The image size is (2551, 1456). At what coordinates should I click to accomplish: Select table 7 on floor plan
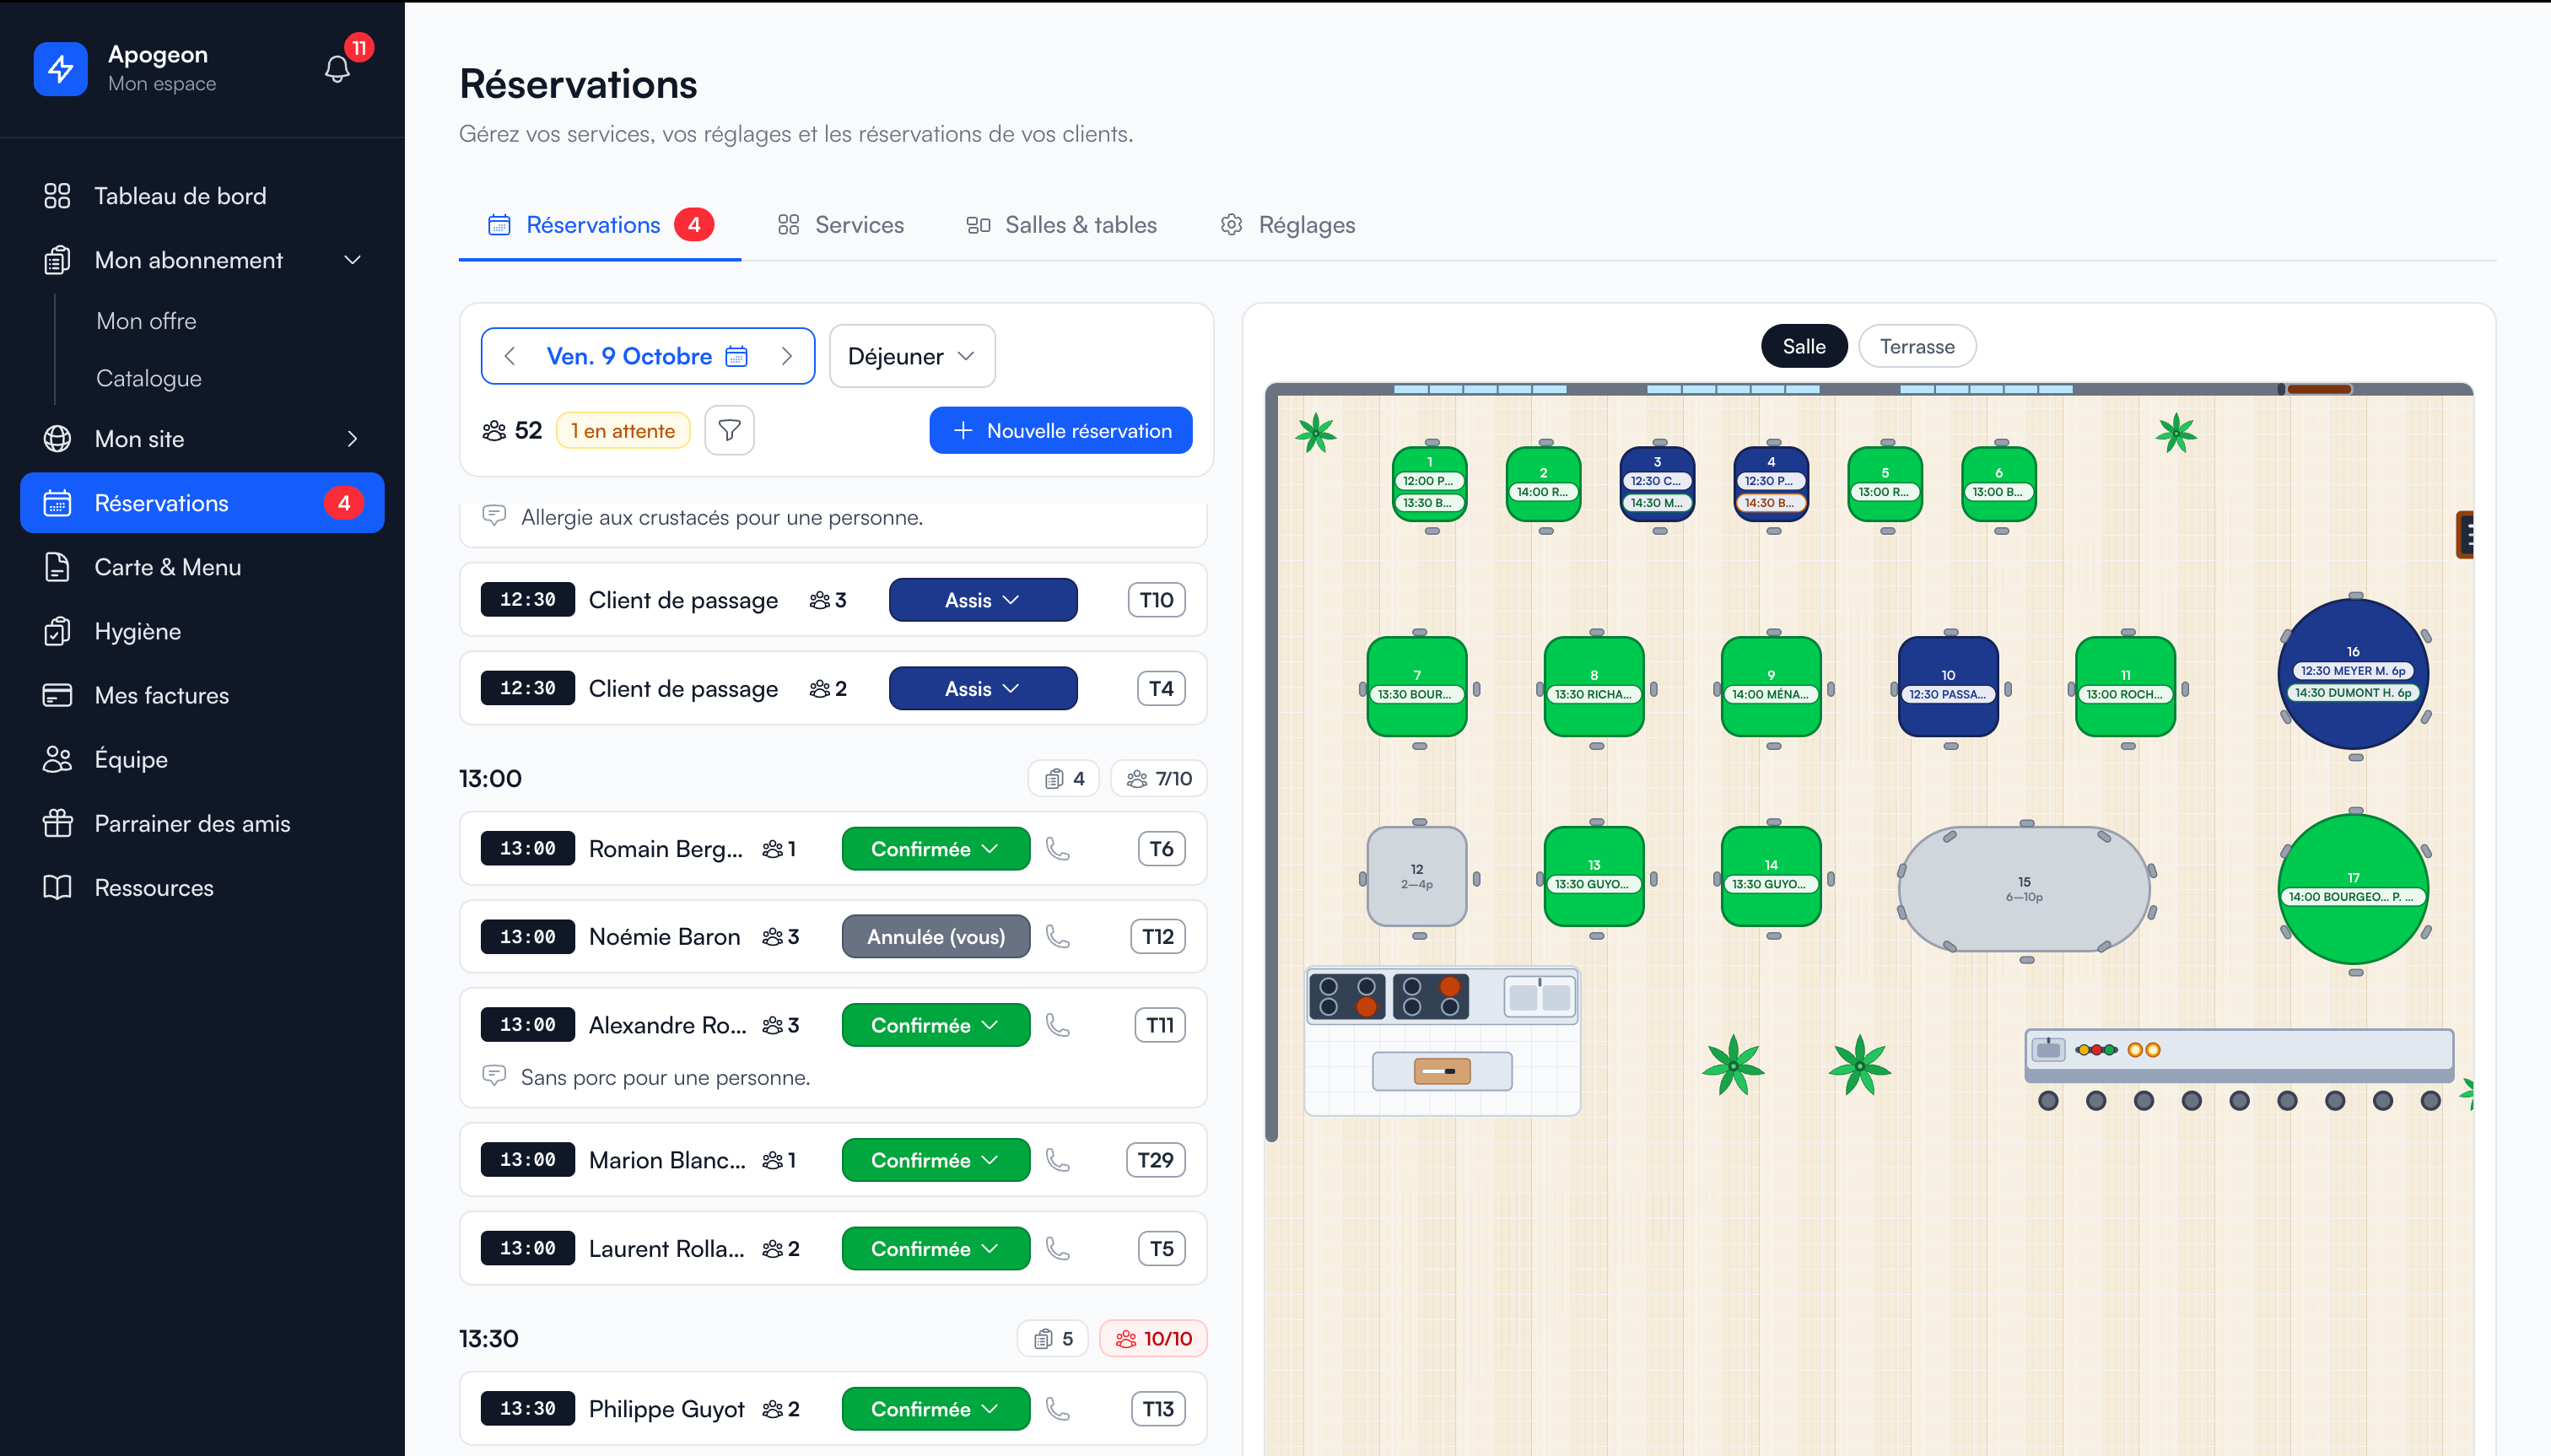click(1417, 687)
